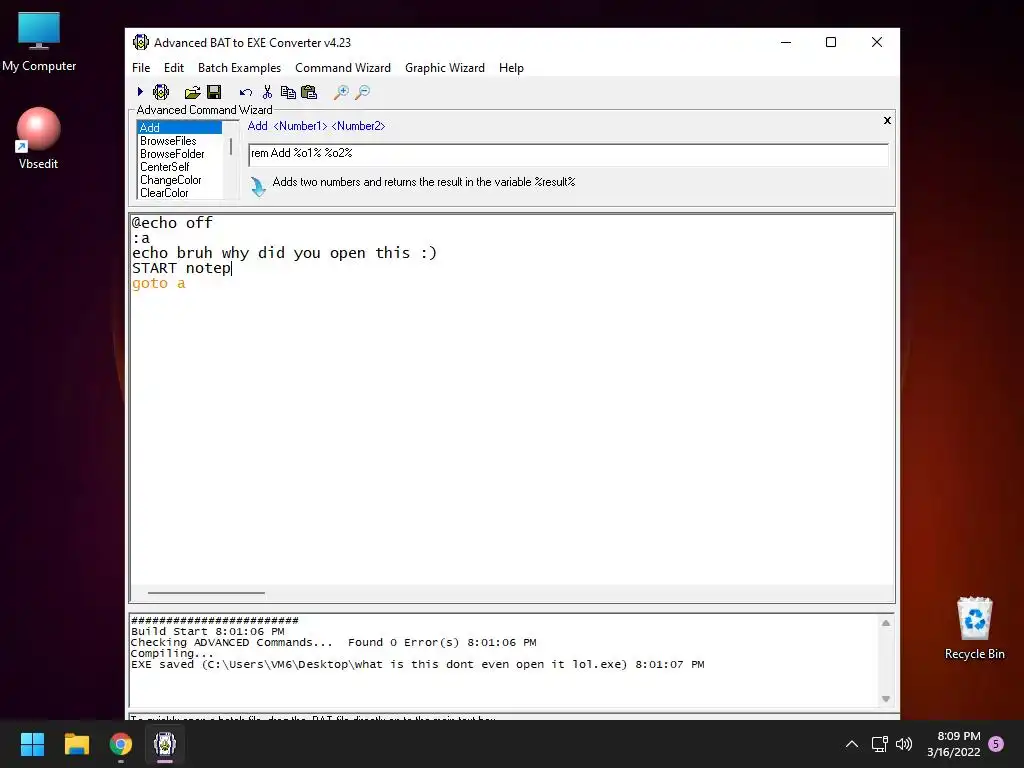Maximize the BAT to EXE Converter window

(831, 42)
